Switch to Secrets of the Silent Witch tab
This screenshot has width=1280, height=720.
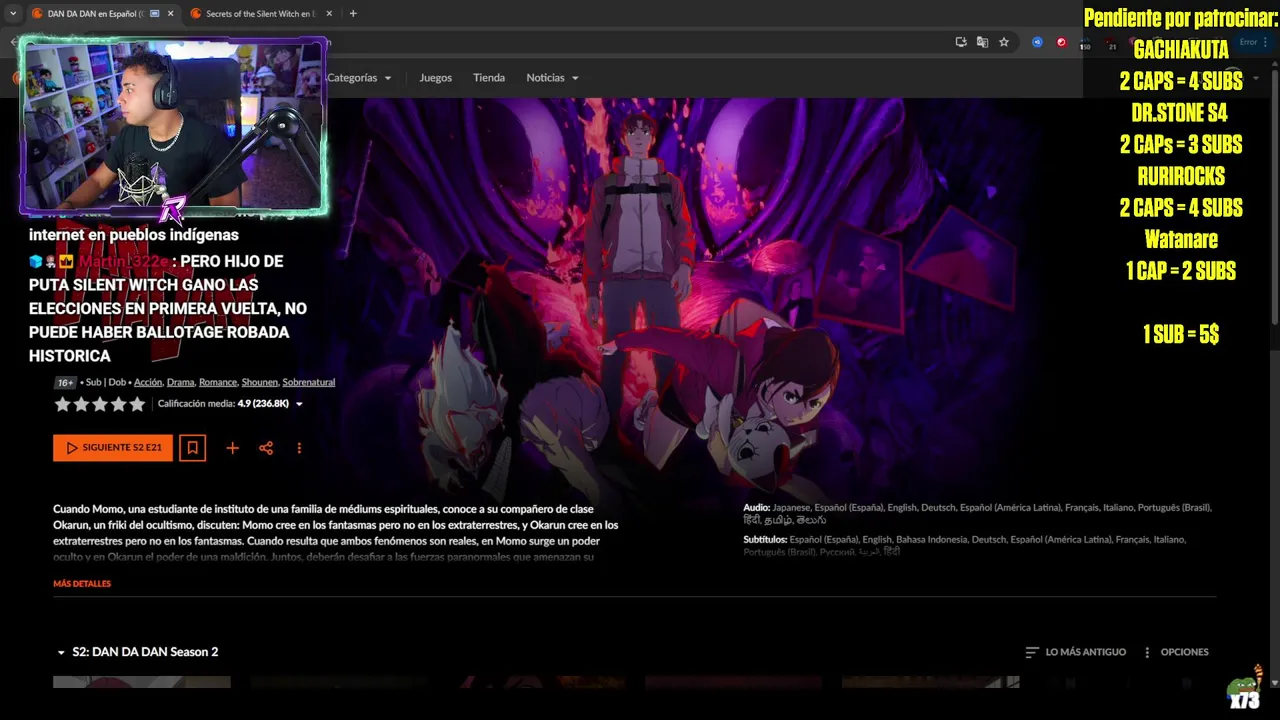pos(260,13)
